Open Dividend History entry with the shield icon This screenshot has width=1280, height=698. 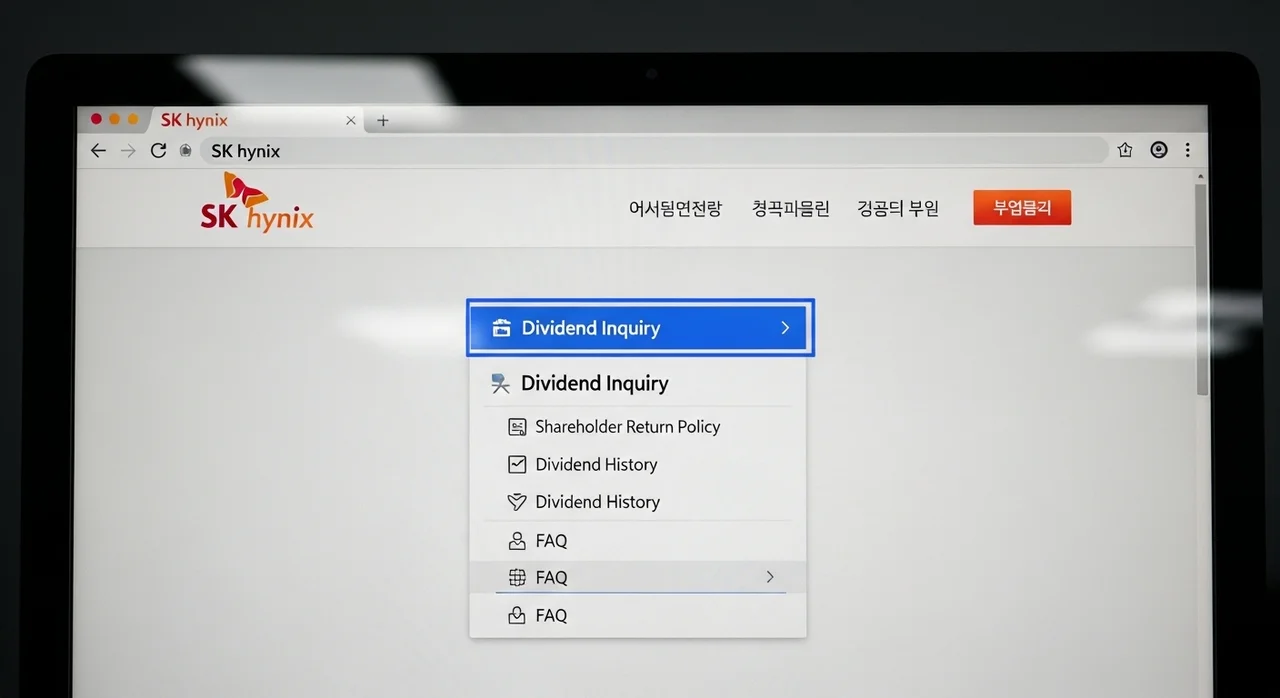(597, 502)
